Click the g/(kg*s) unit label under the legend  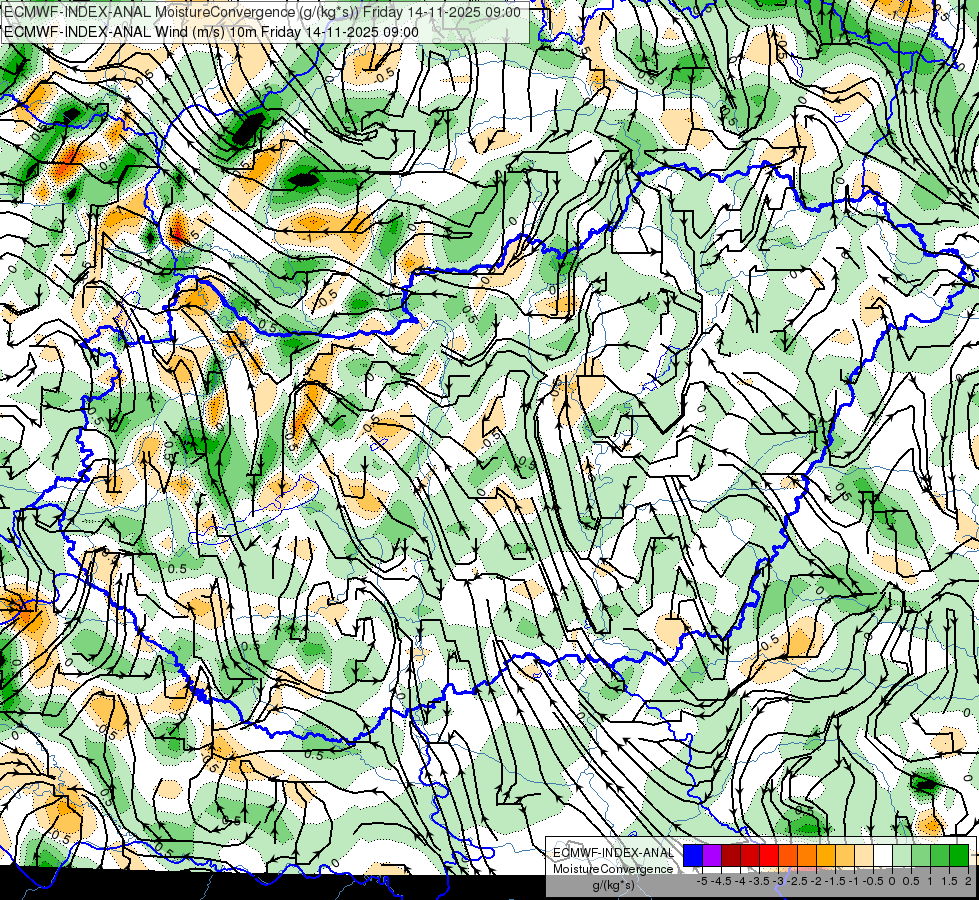coord(614,885)
